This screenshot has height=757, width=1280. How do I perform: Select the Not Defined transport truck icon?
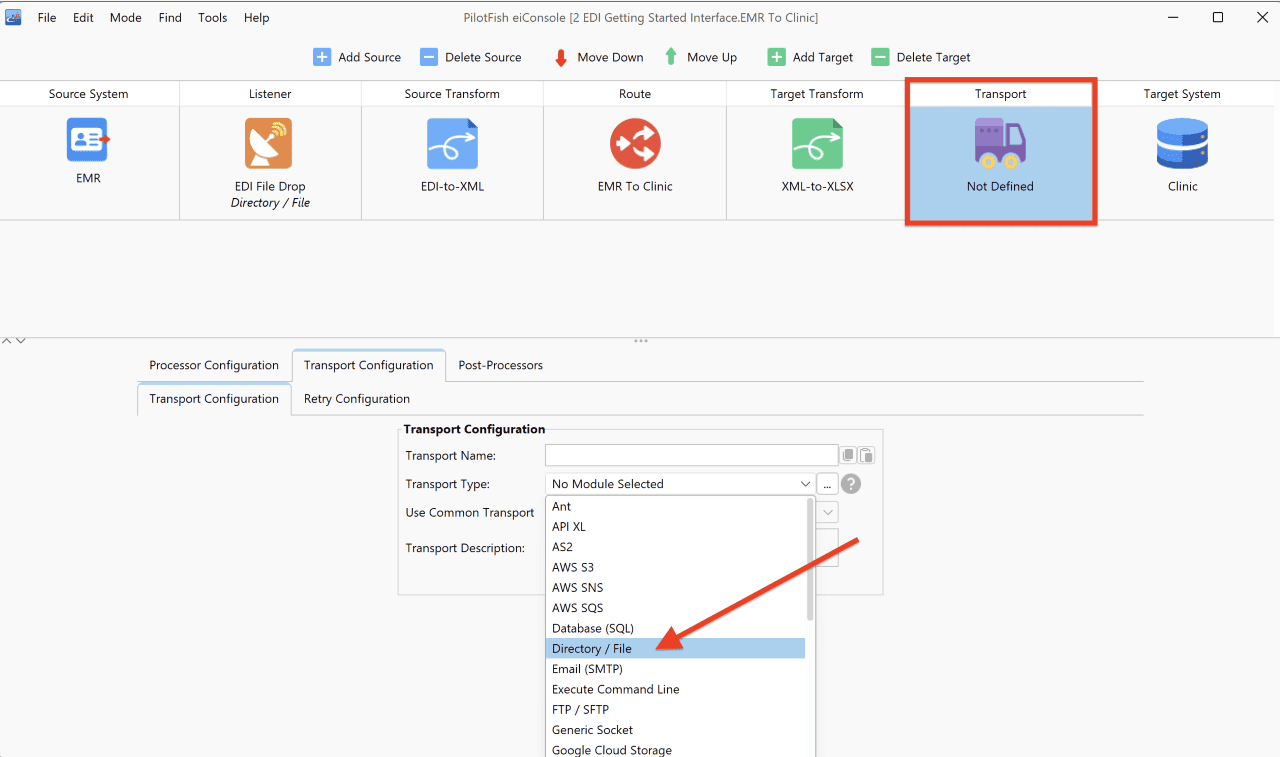tap(1000, 143)
